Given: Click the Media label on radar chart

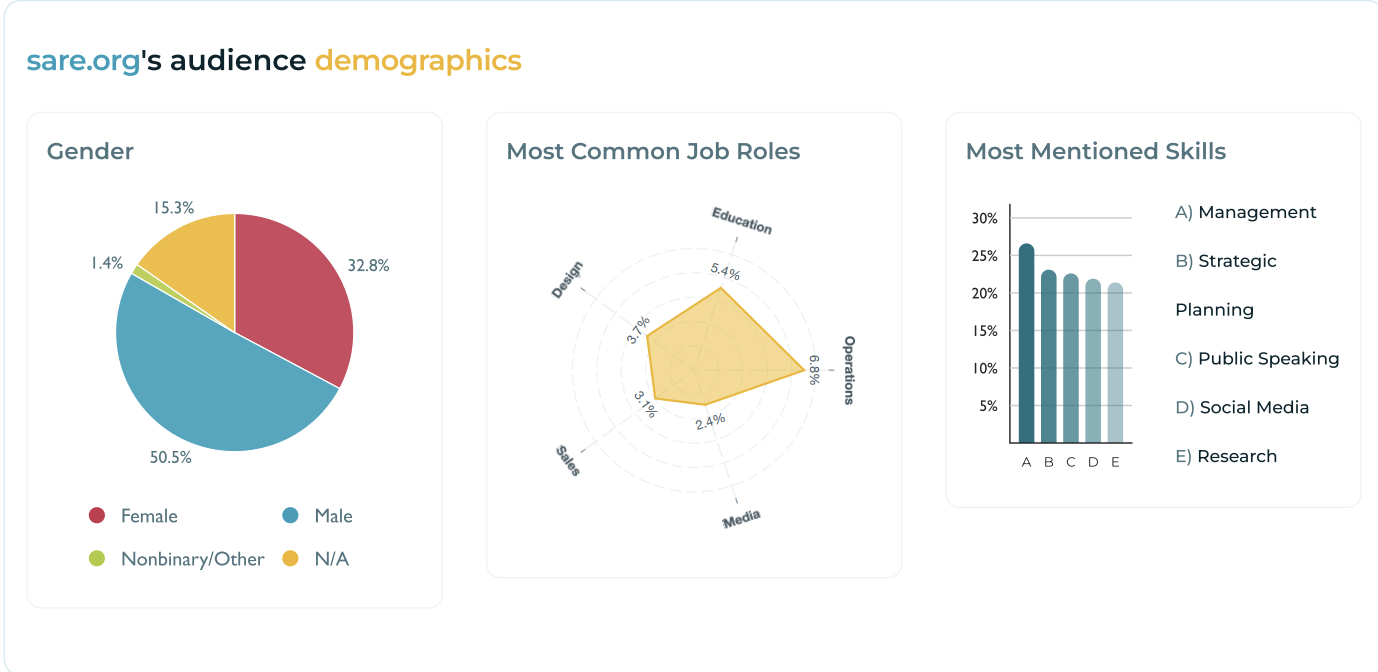Looking at the screenshot, I should pos(742,519).
